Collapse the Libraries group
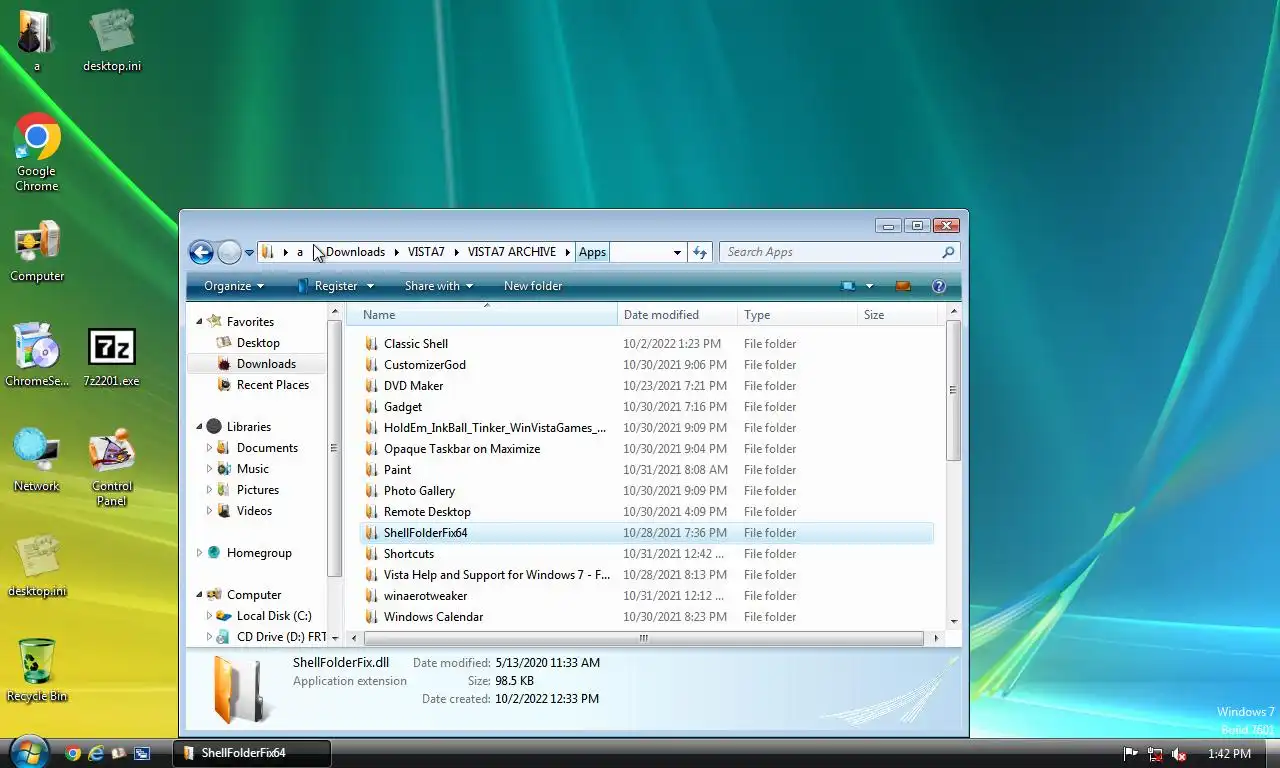Viewport: 1280px width, 768px height. click(x=199, y=426)
